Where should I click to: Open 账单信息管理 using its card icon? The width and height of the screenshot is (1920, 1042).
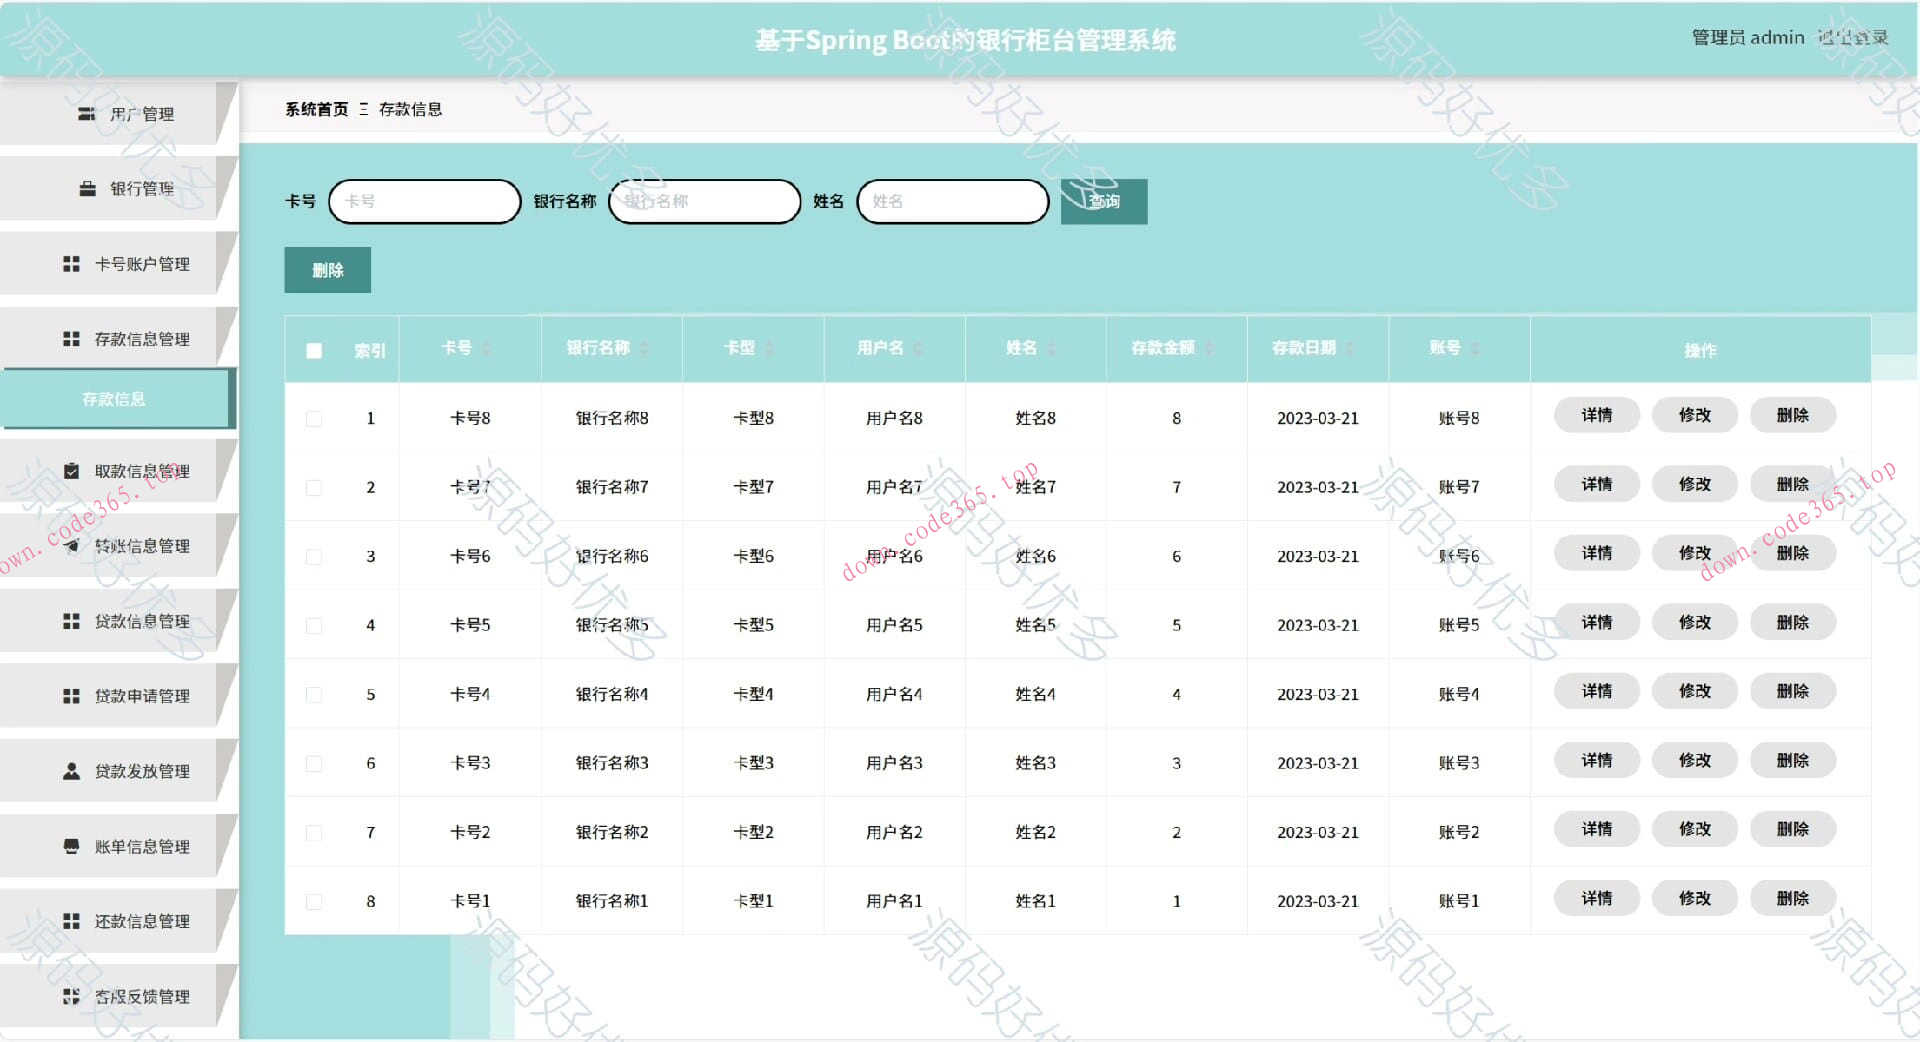point(71,845)
